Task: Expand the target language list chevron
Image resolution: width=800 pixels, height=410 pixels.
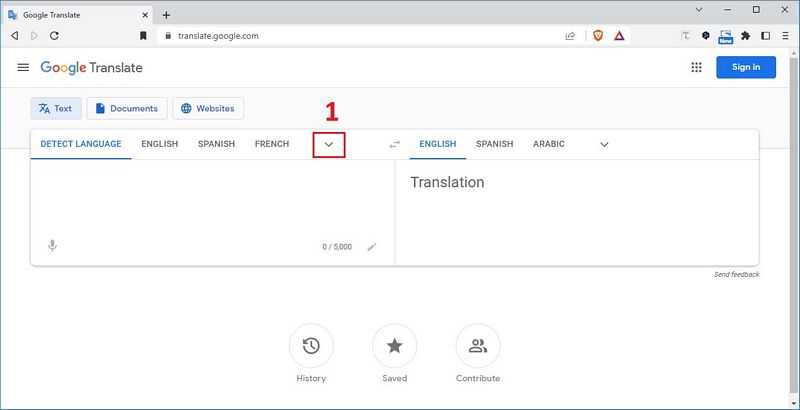Action: [604, 144]
